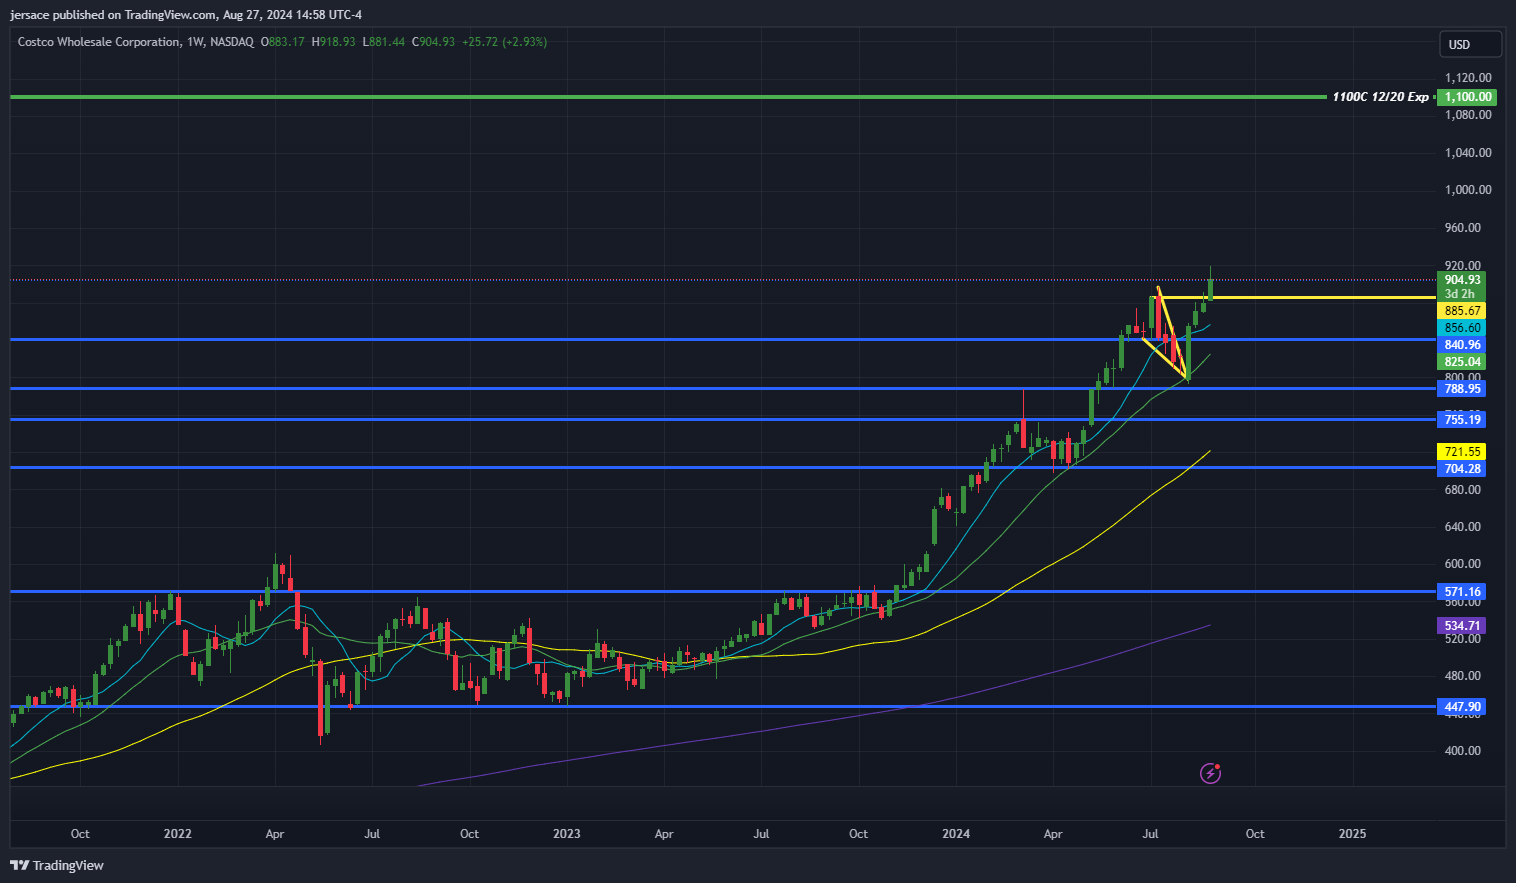Click the blue 571.16 level label
This screenshot has width=1516, height=883.
[x=1461, y=592]
